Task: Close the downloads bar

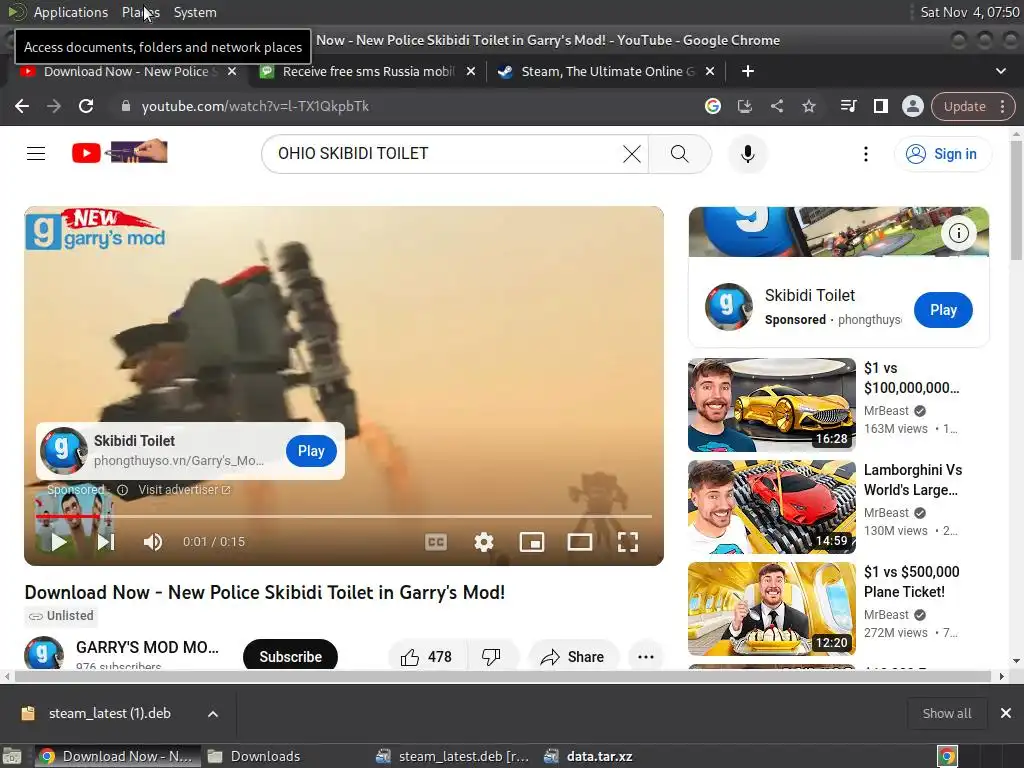Action: pos(1006,714)
